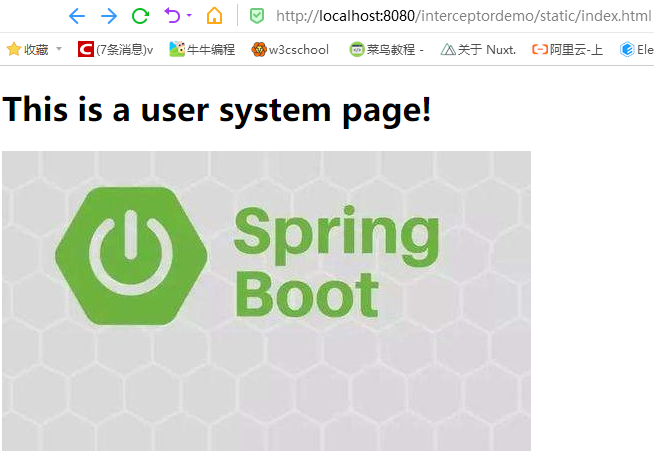
Task: Click the localhost URL address field
Action: coord(460,16)
